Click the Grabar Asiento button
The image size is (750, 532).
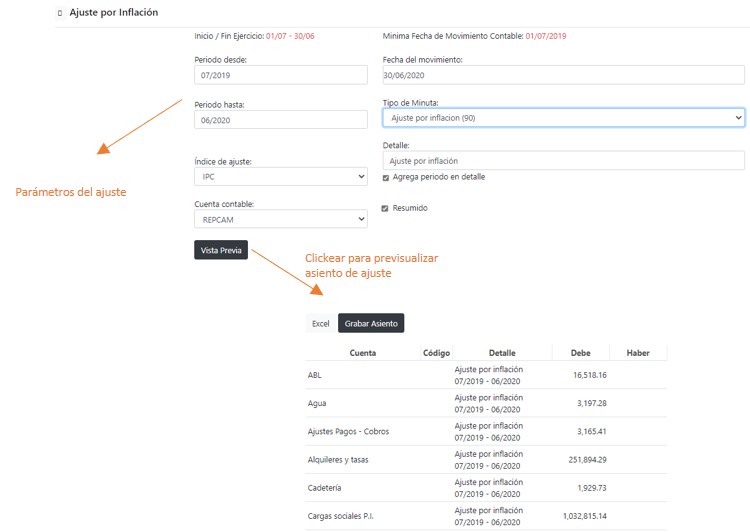pos(371,324)
